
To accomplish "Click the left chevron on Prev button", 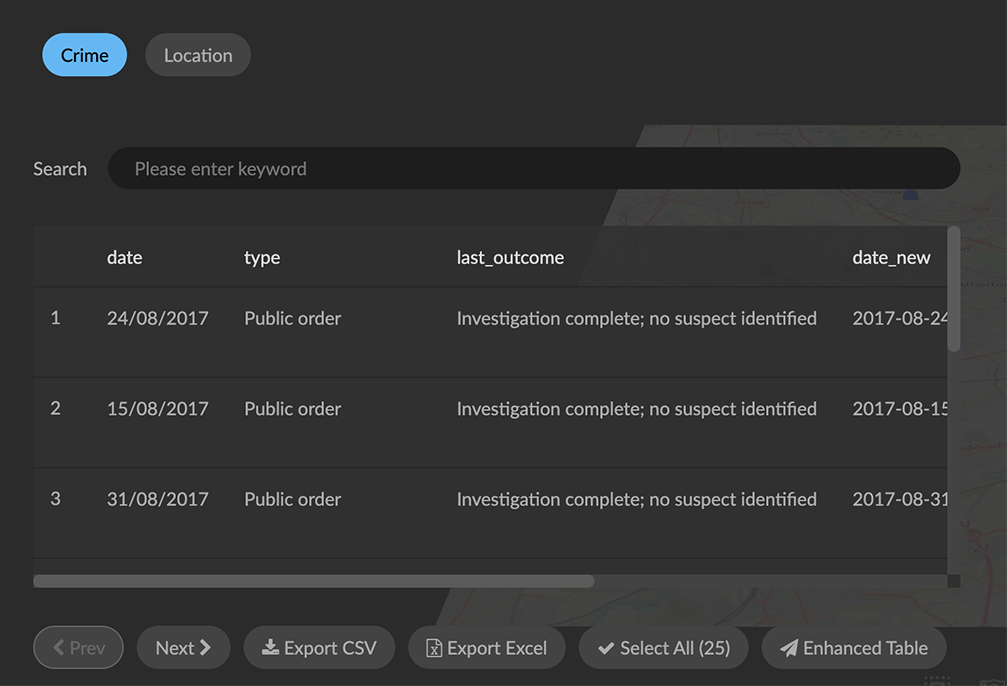I will click(58, 648).
